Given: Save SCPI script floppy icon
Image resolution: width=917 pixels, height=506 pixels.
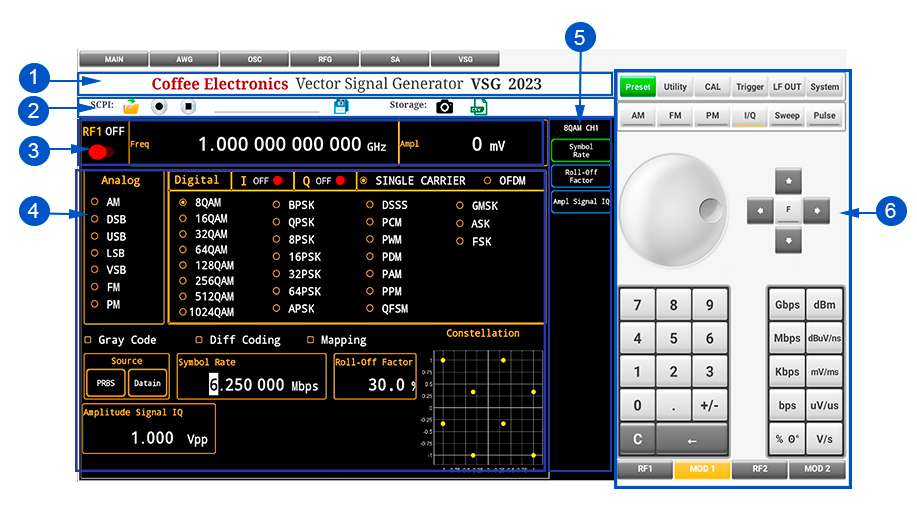Looking at the screenshot, I should coord(341,106).
